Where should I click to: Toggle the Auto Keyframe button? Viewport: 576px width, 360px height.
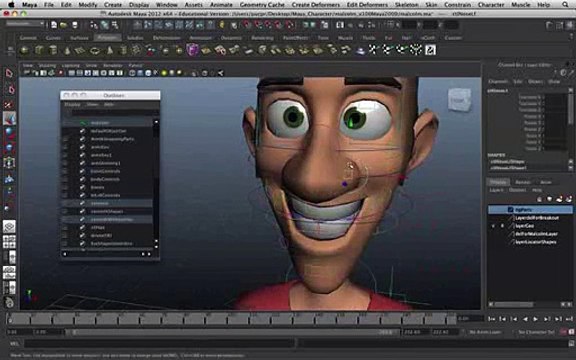click(x=563, y=332)
